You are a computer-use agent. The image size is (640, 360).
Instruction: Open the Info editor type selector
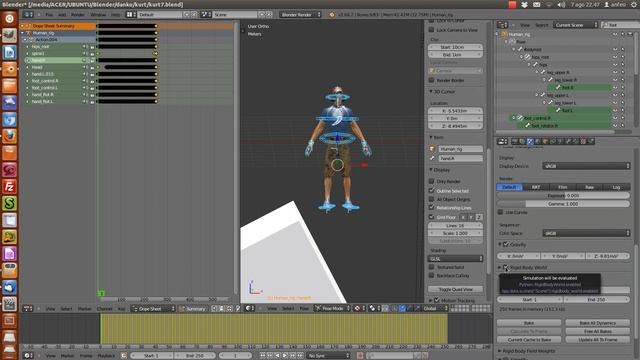coord(28,14)
